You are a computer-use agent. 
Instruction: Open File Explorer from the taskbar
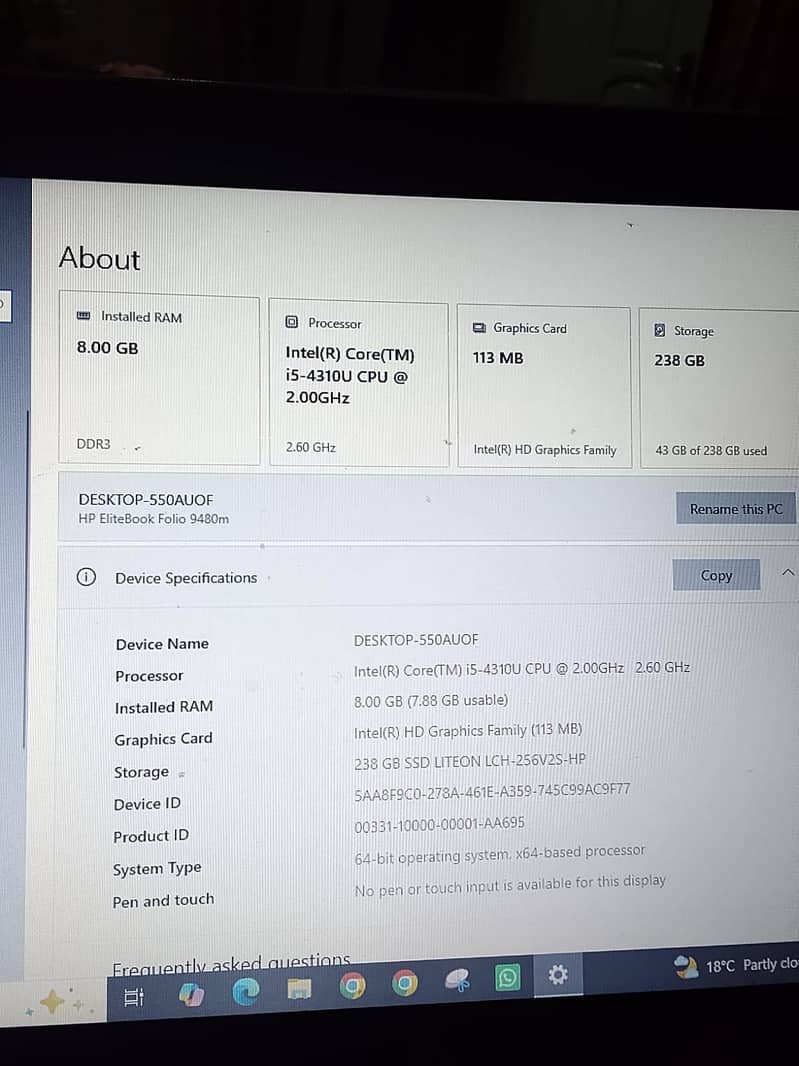coord(299,988)
